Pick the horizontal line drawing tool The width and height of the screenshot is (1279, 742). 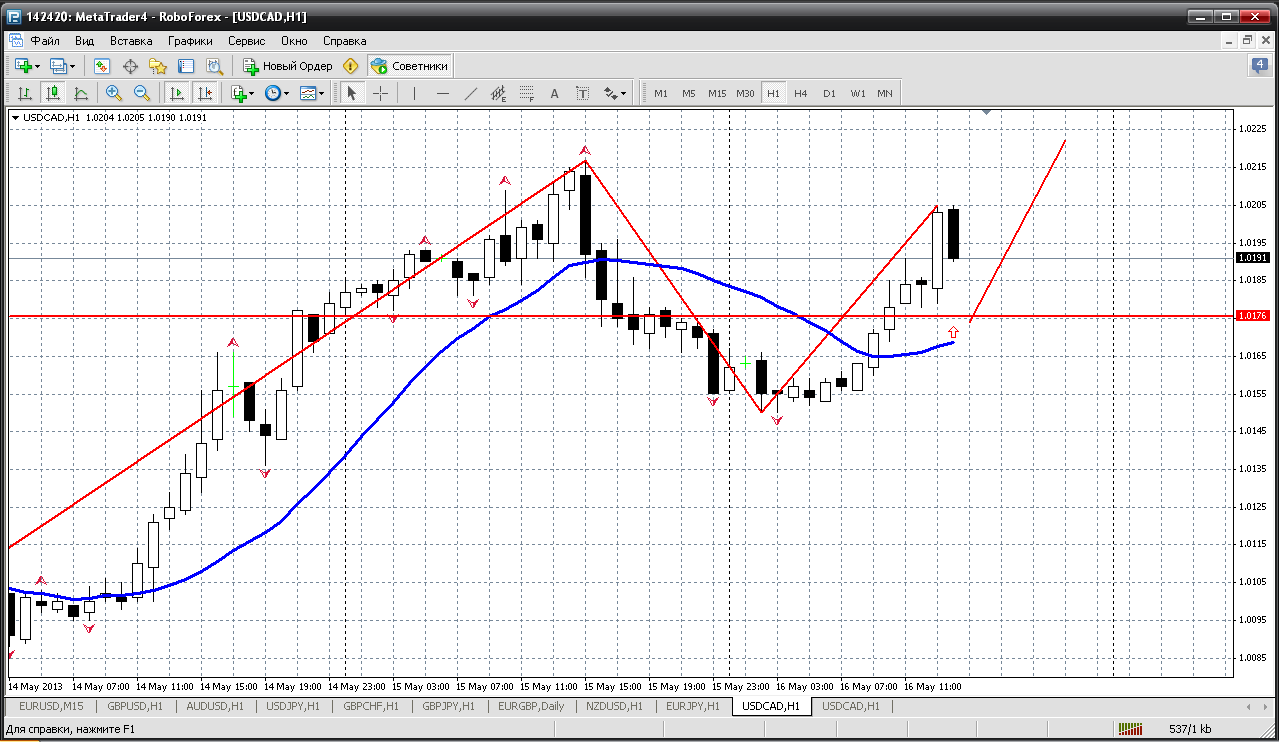(x=443, y=93)
